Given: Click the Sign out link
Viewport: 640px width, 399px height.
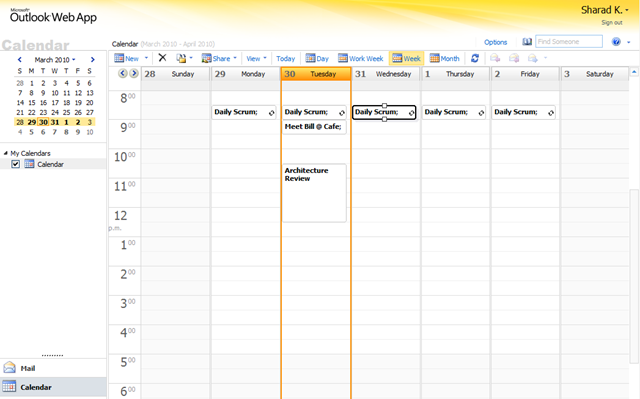Looking at the screenshot, I should point(611,22).
